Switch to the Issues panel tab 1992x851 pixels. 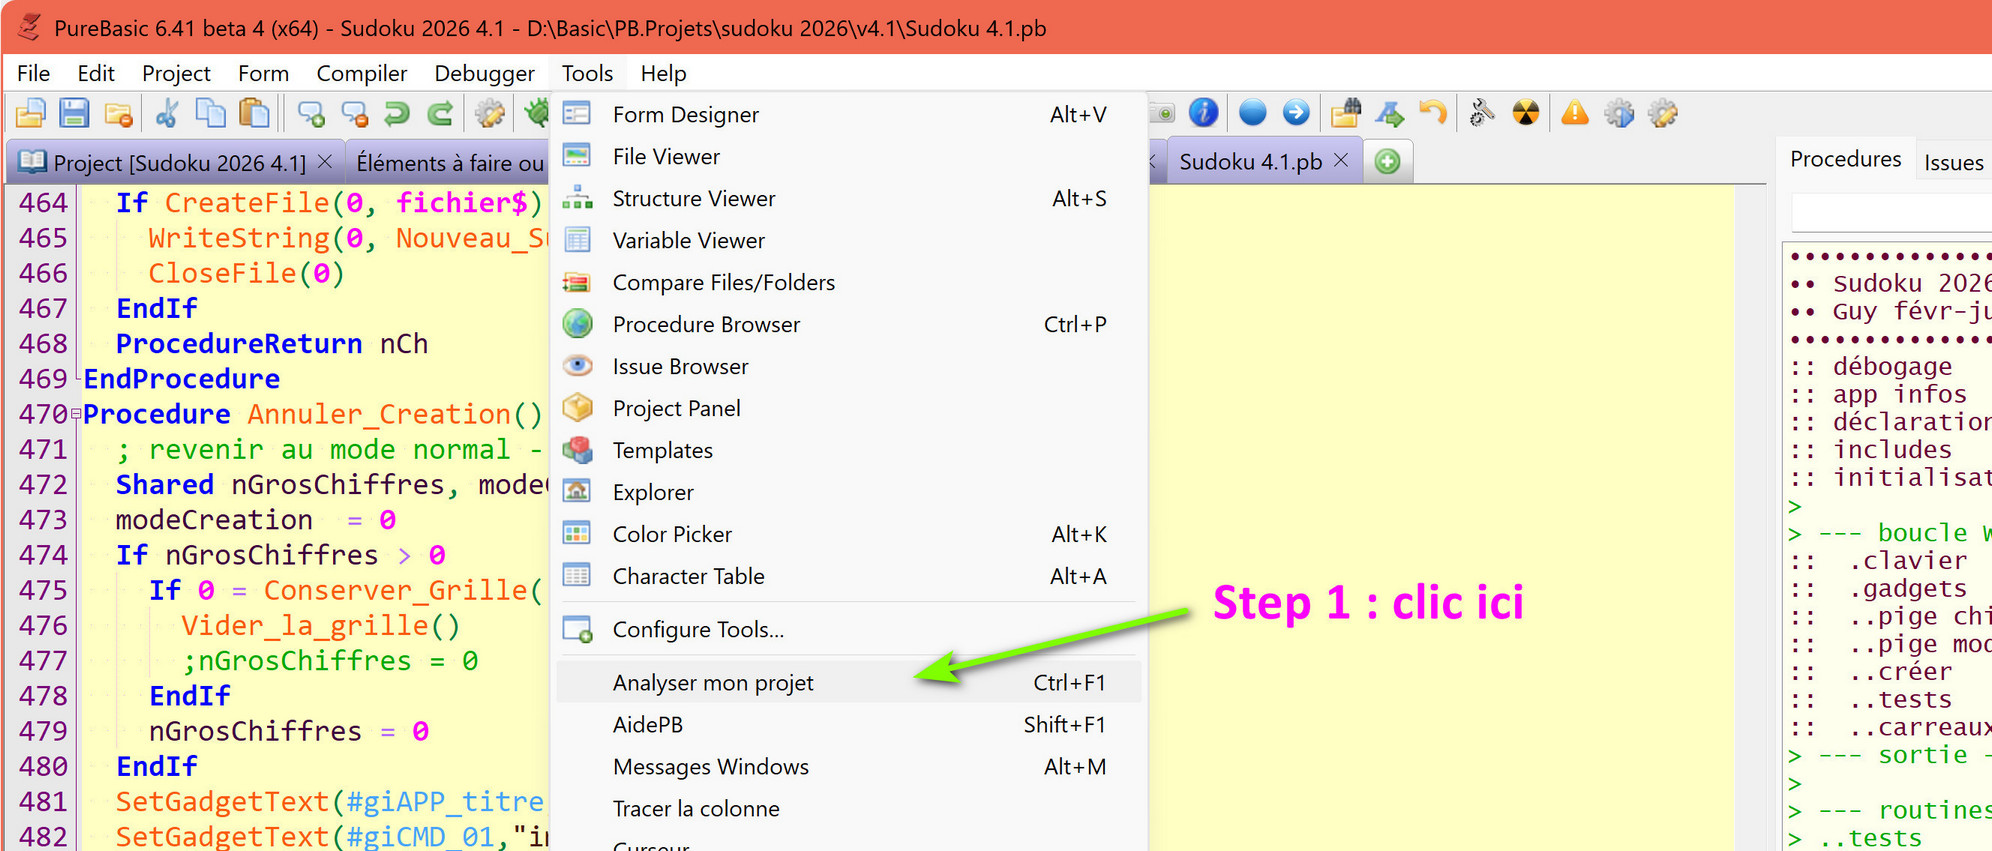pos(1953,162)
